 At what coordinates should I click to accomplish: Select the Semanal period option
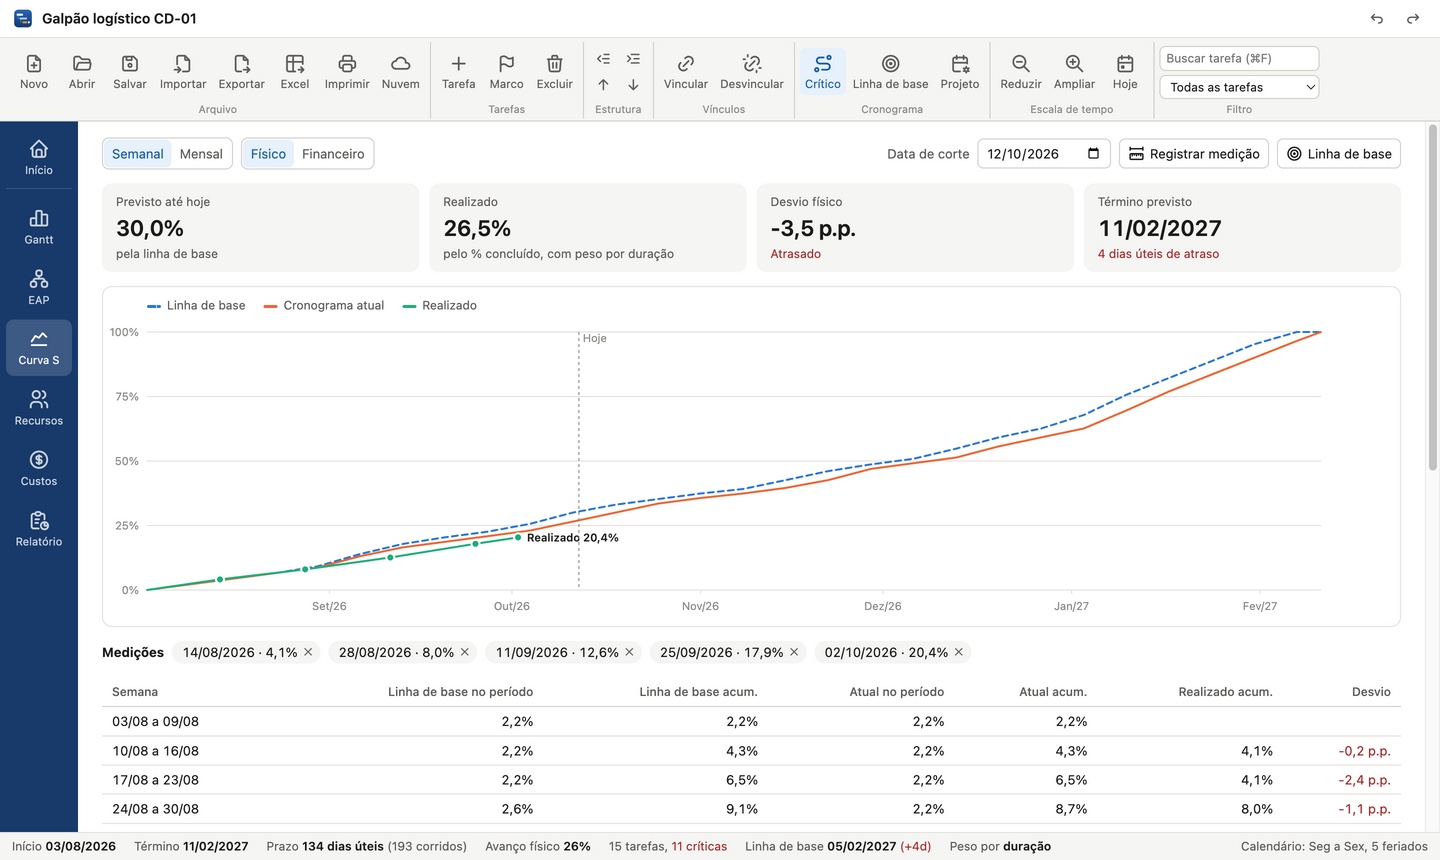click(138, 154)
